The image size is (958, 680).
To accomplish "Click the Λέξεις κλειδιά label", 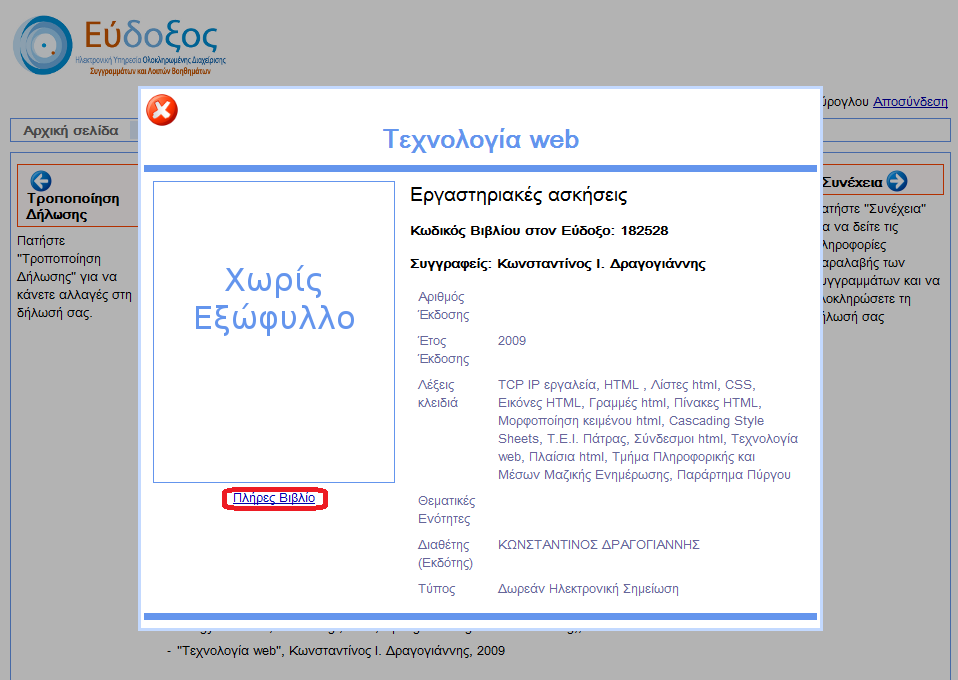I will tap(438, 394).
